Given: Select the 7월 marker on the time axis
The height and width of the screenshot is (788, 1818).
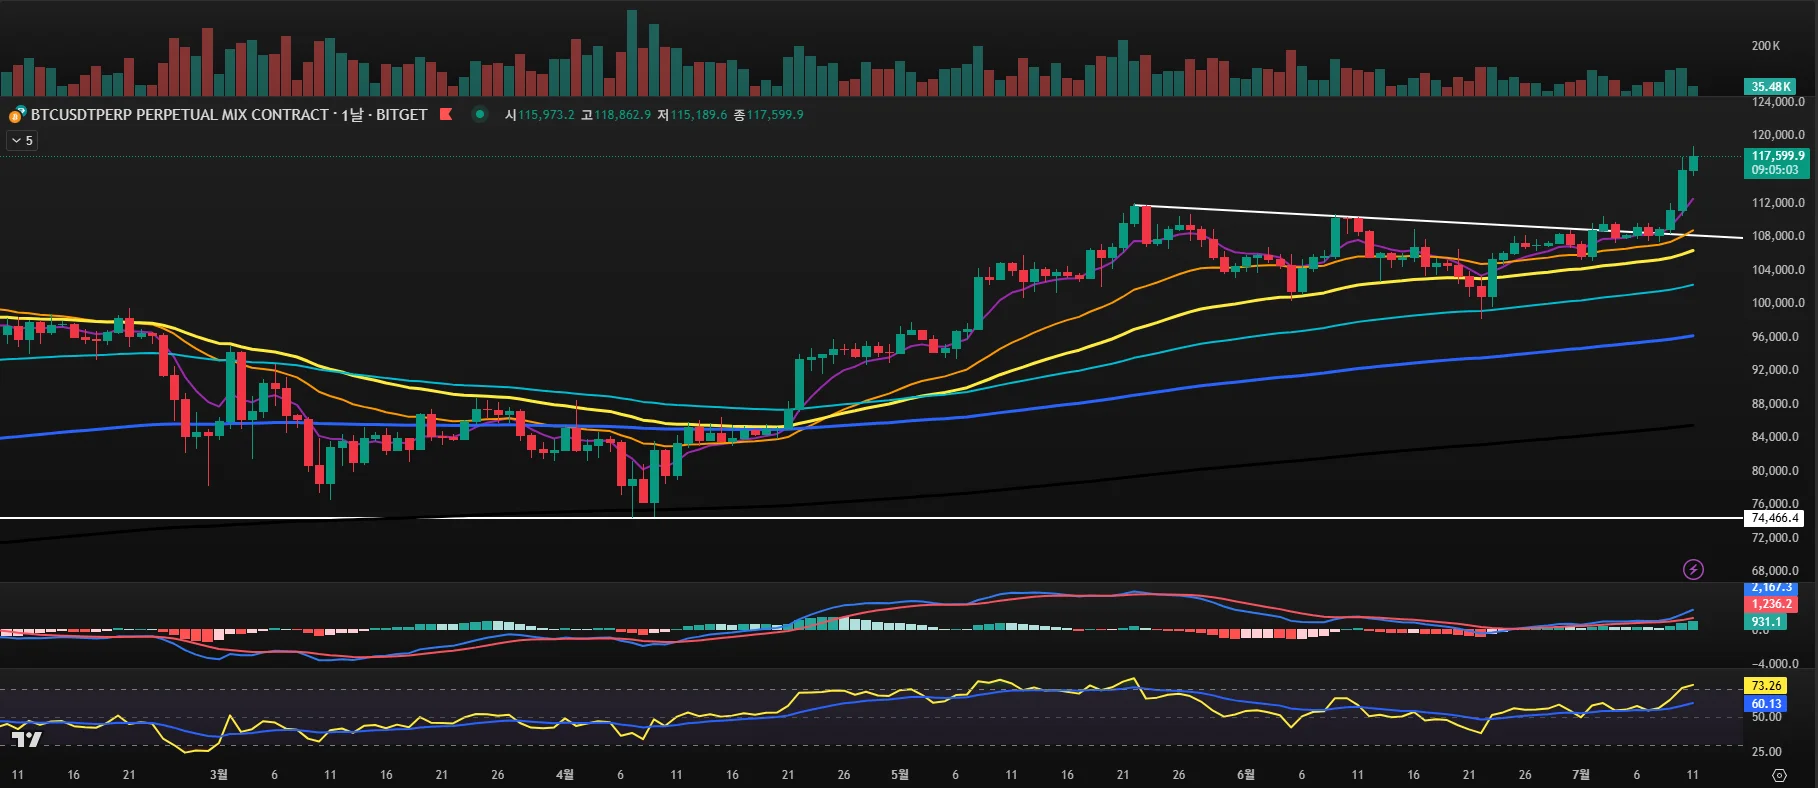Looking at the screenshot, I should (1581, 775).
